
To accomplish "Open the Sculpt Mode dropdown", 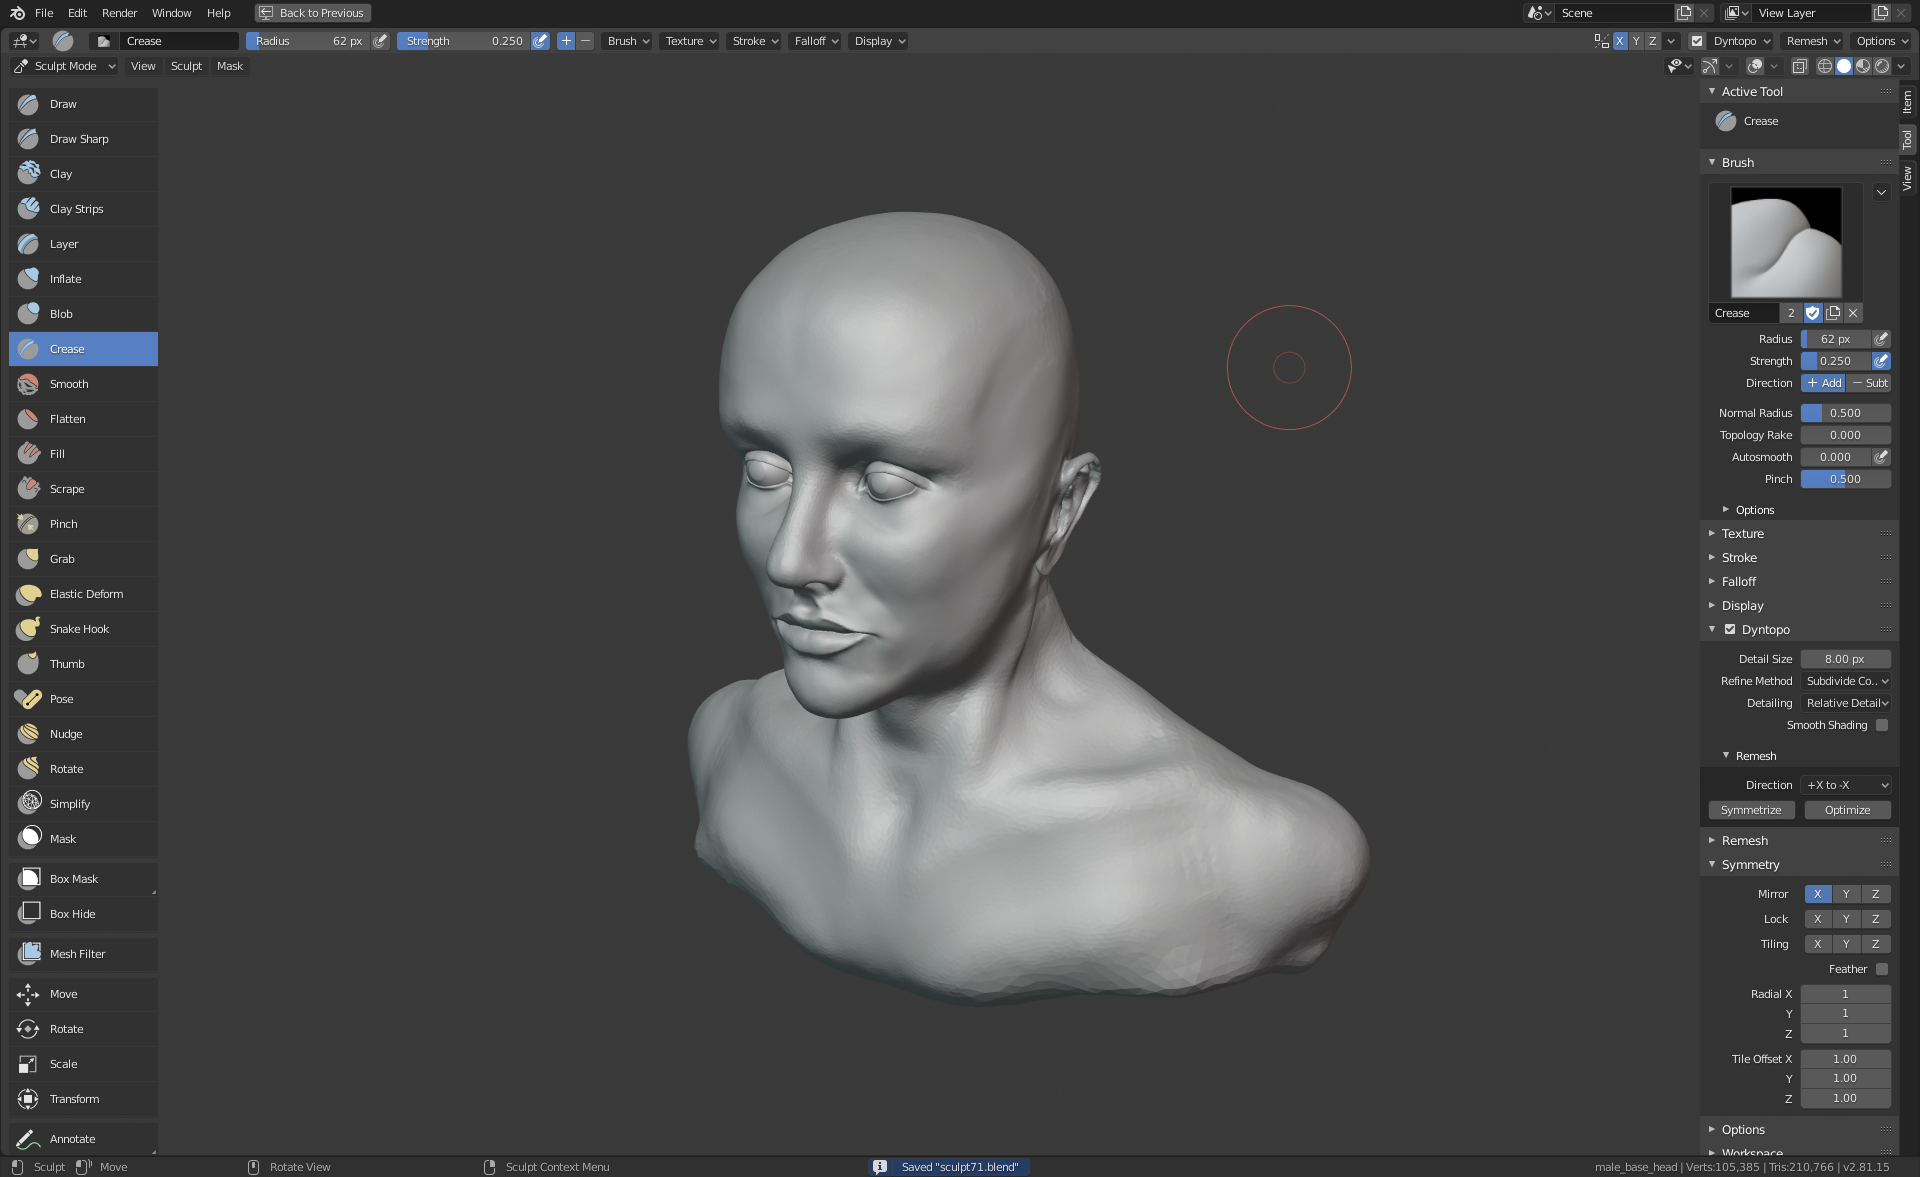I will (65, 66).
